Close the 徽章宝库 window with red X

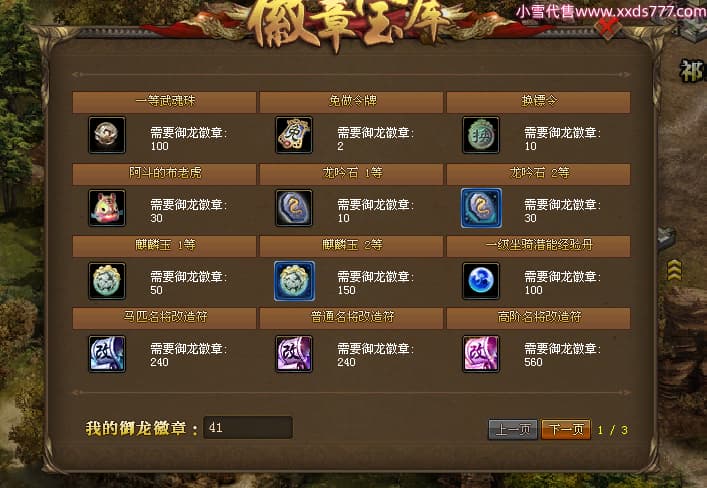pyautogui.click(x=607, y=28)
